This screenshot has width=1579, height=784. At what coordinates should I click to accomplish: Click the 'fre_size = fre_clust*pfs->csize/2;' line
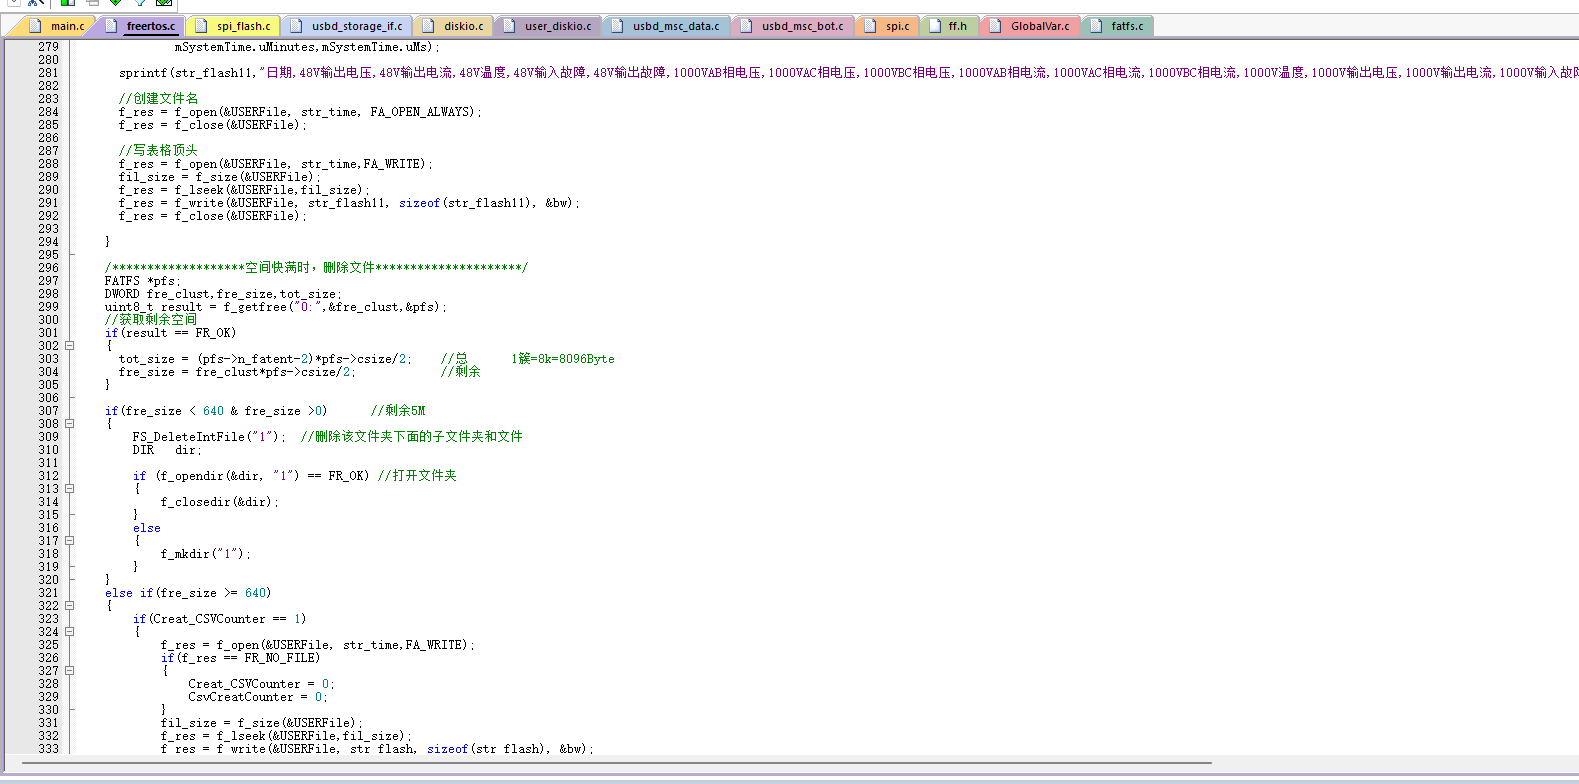[237, 372]
